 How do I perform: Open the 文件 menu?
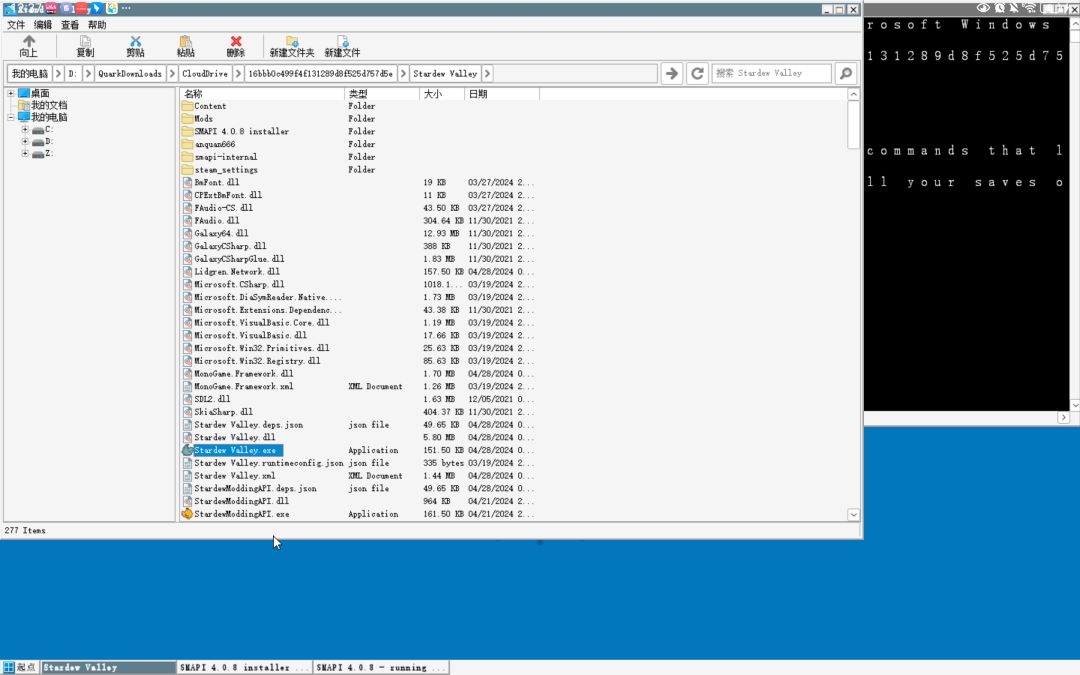pyautogui.click(x=16, y=25)
